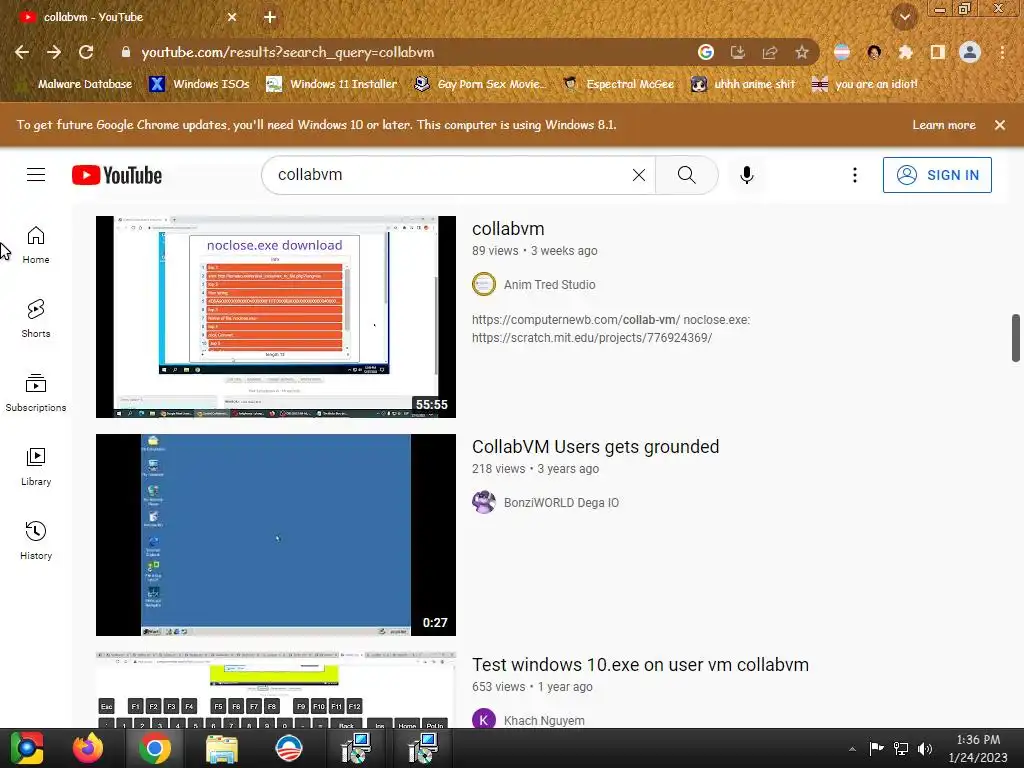Open CollabVM Users gets grounded thumbnail
Screen dimensions: 1024x768
pos(276,535)
